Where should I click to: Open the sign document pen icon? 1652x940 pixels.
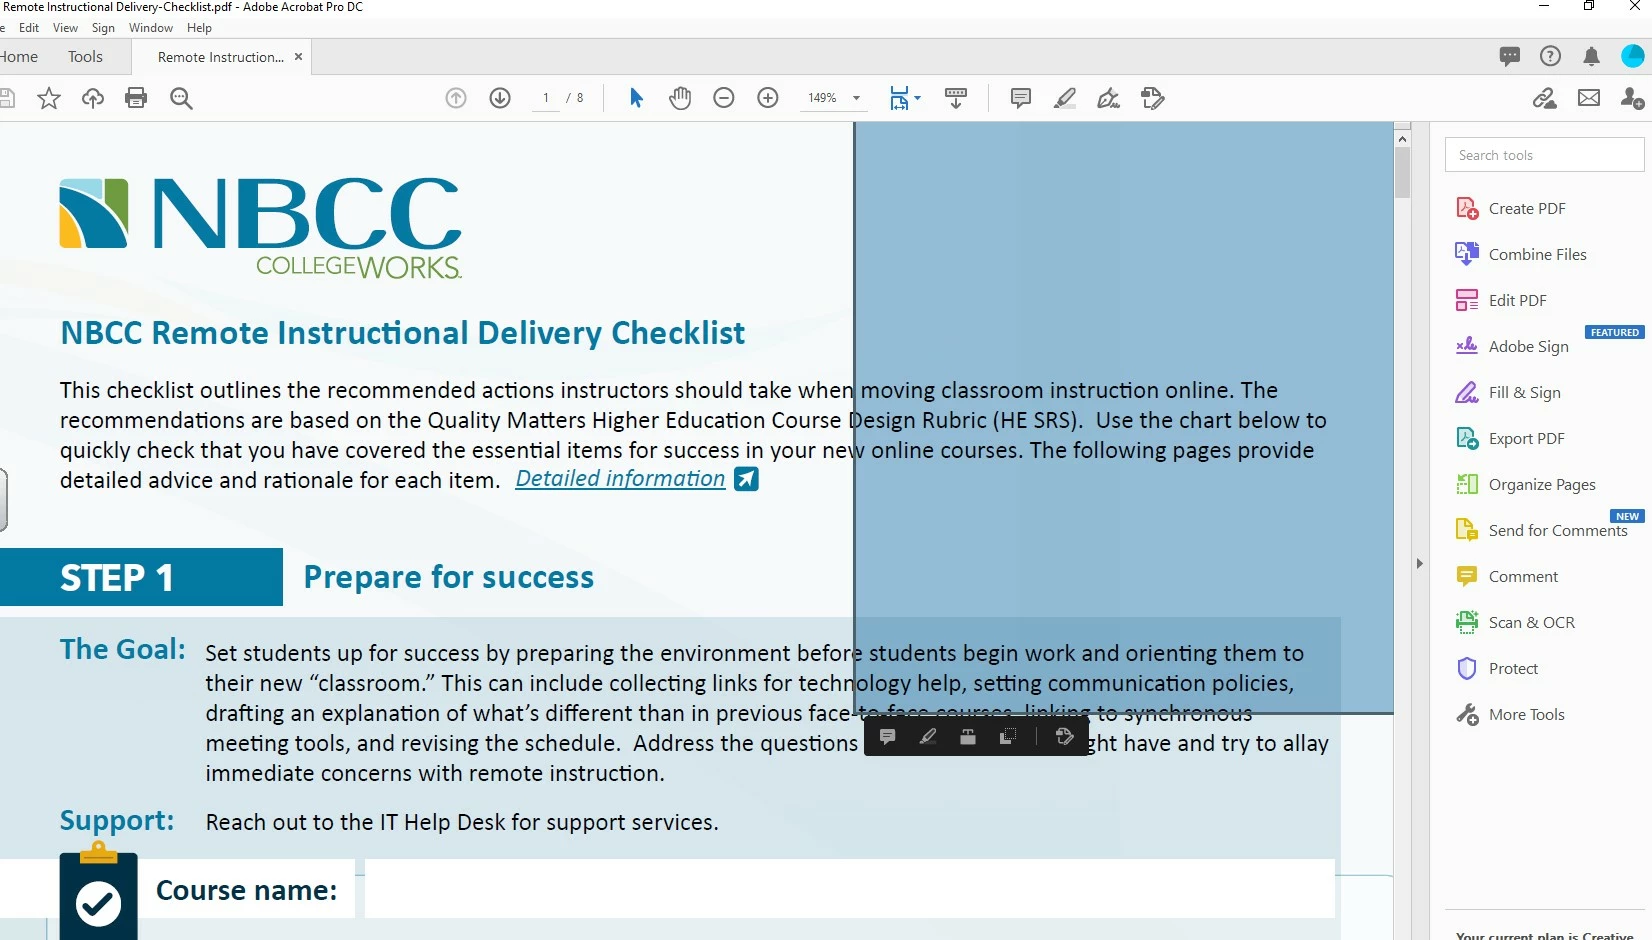click(1108, 98)
